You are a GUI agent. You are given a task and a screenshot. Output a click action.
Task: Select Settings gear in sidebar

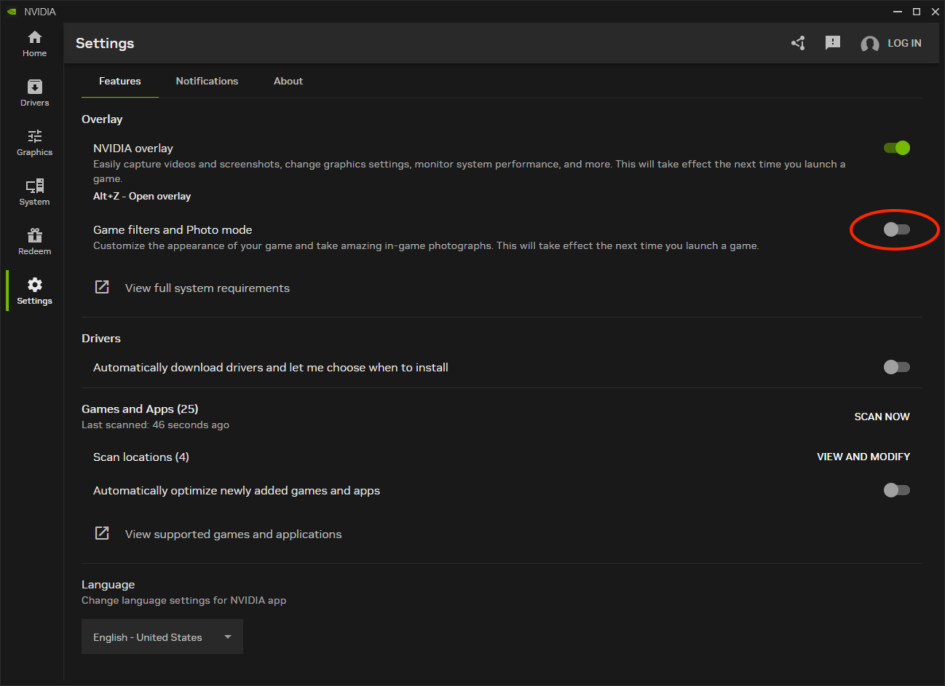pyautogui.click(x=34, y=291)
